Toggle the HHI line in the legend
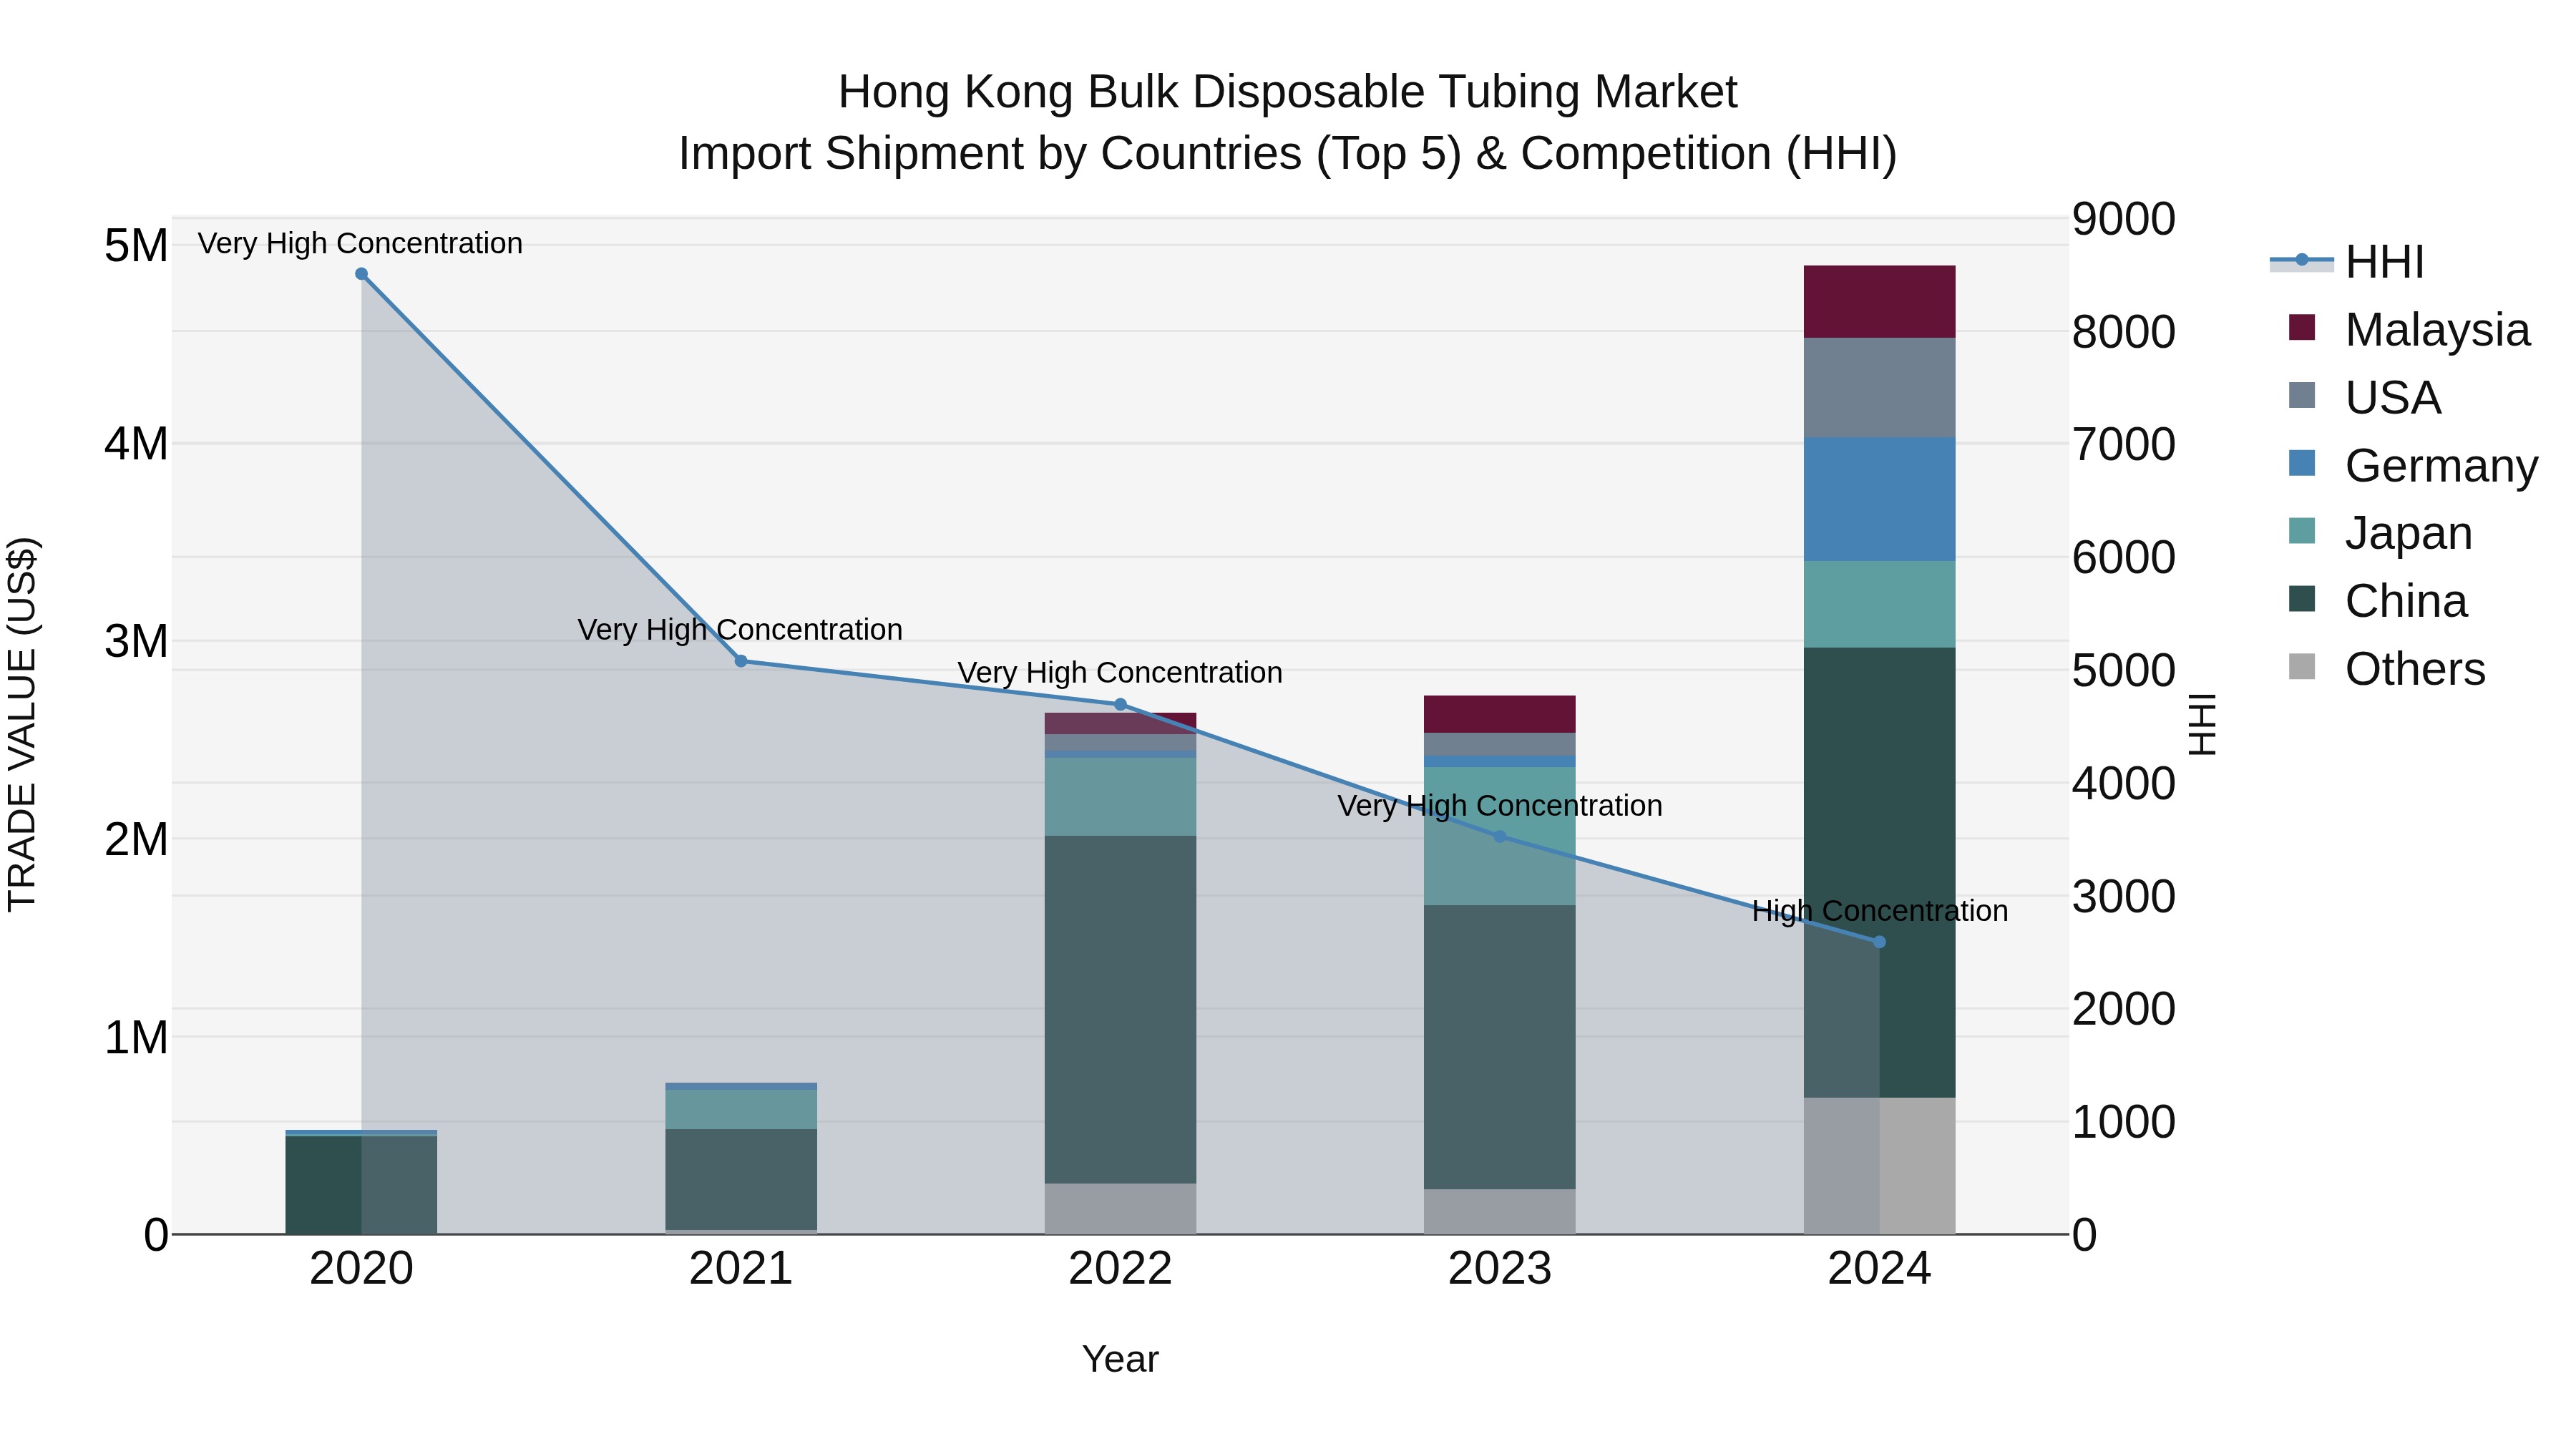 (x=2347, y=262)
